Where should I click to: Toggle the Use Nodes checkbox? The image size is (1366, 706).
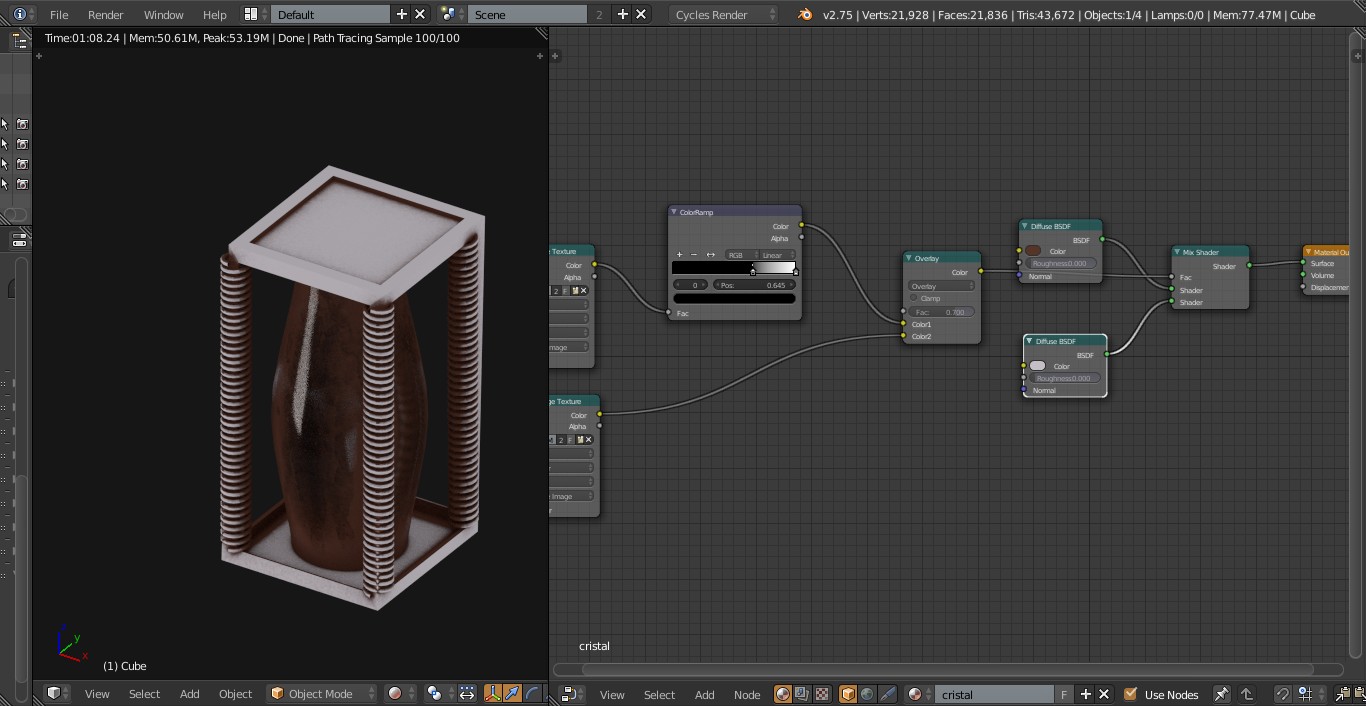(1131, 694)
